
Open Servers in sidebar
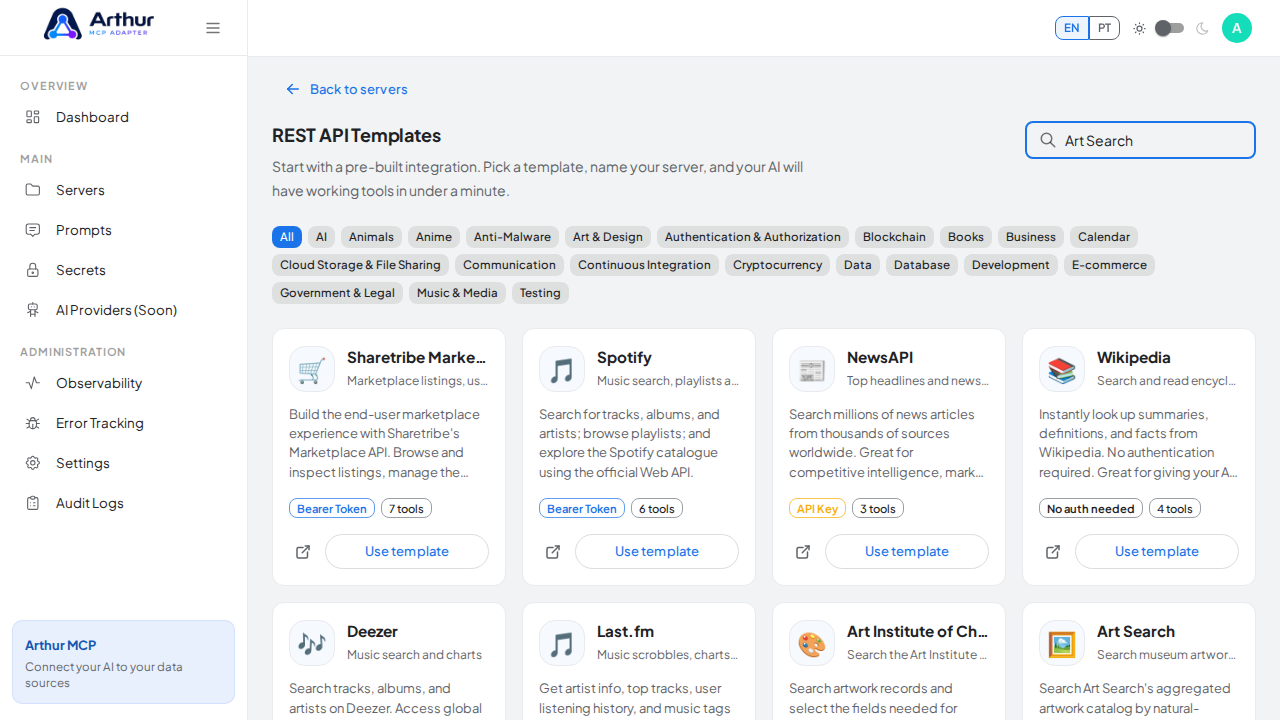pos(124,190)
